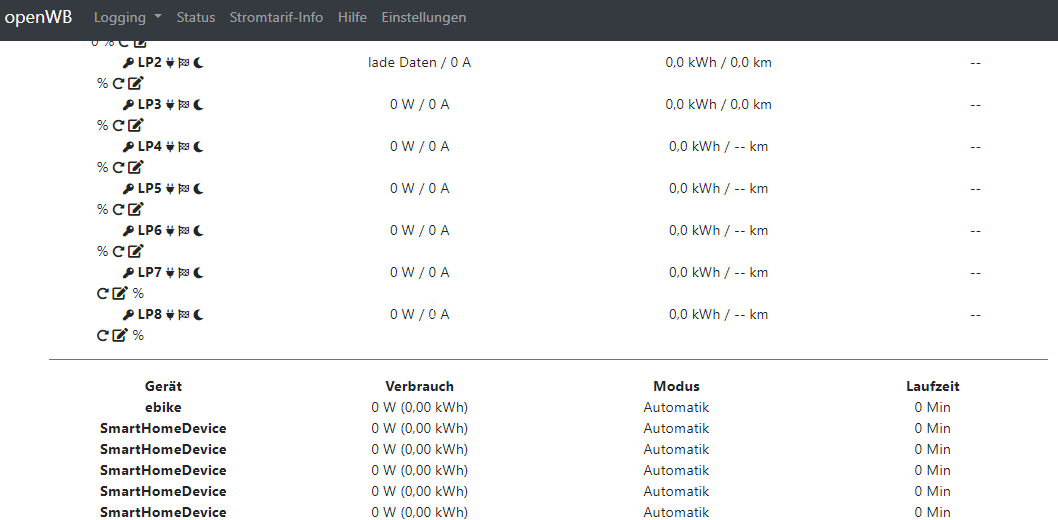Open the Status page
Image resolution: width=1058 pixels, height=520 pixels.
pos(196,18)
